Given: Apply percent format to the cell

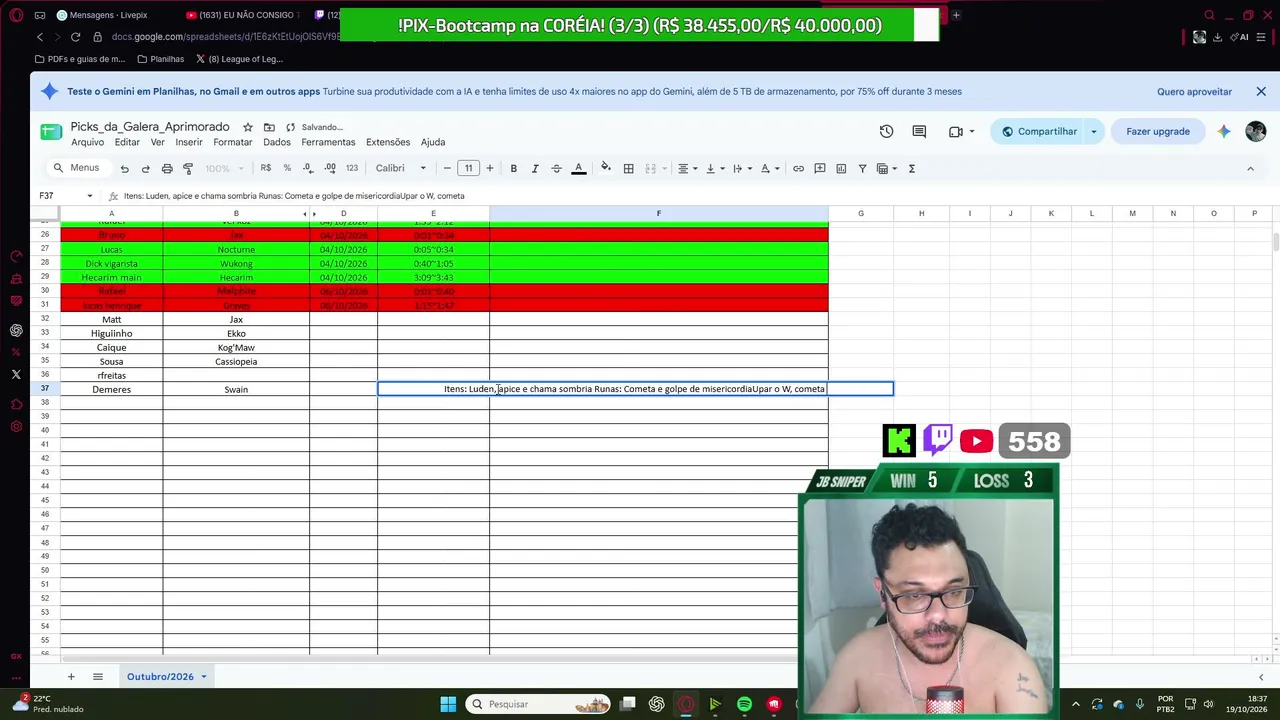Looking at the screenshot, I should click(x=287, y=168).
